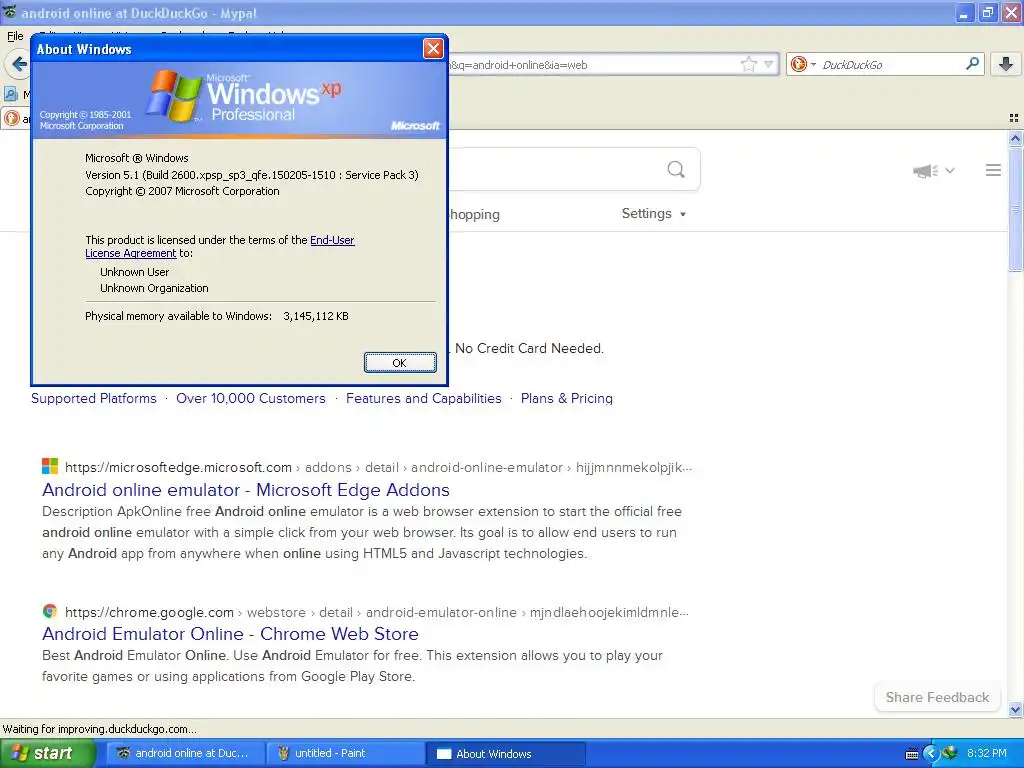Click the page scrollbar down arrow
The width and height of the screenshot is (1024, 768).
pyautogui.click(x=1016, y=709)
